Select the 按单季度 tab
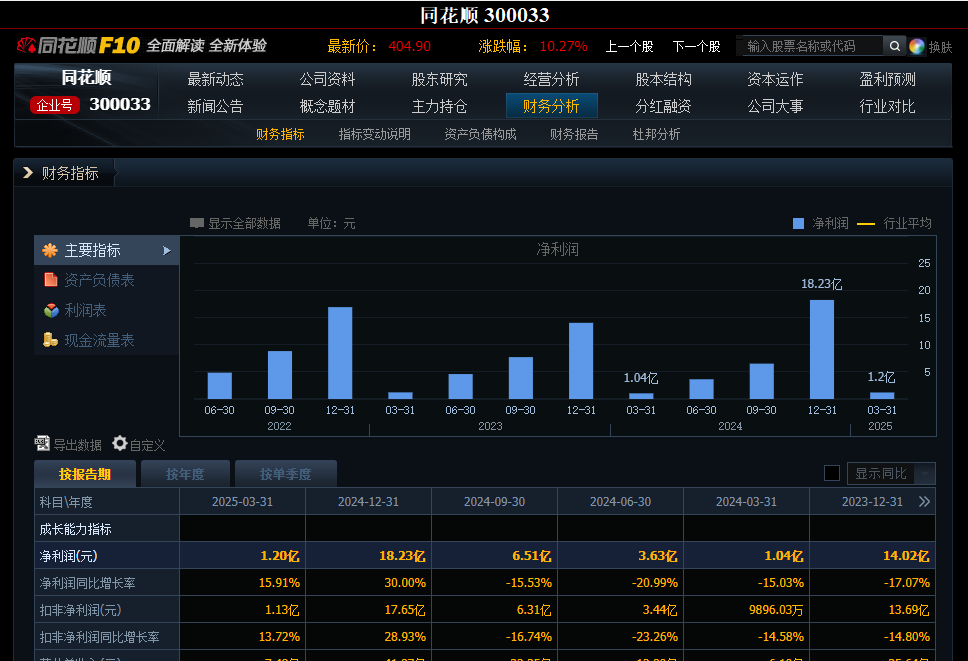This screenshot has width=968, height=661. click(x=286, y=473)
